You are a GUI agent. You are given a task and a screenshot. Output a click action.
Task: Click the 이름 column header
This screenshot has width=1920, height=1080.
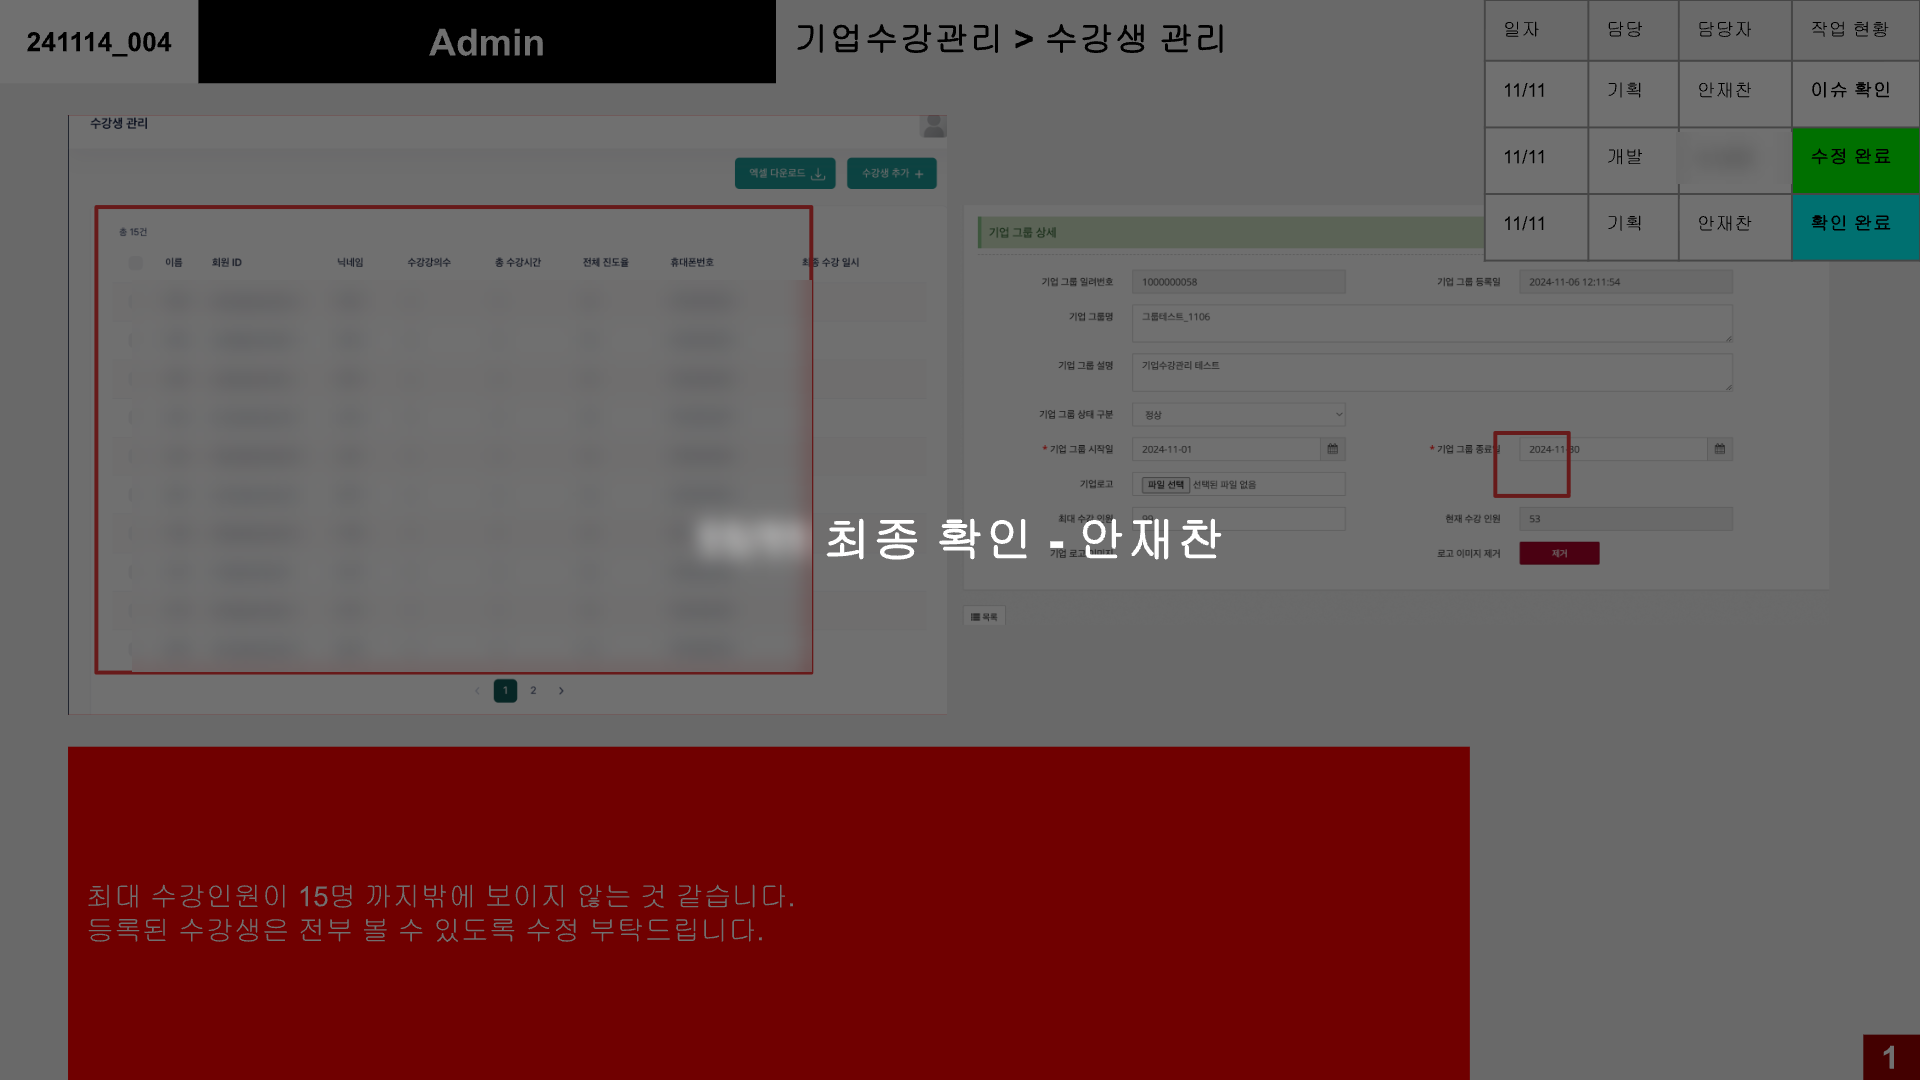tap(174, 262)
